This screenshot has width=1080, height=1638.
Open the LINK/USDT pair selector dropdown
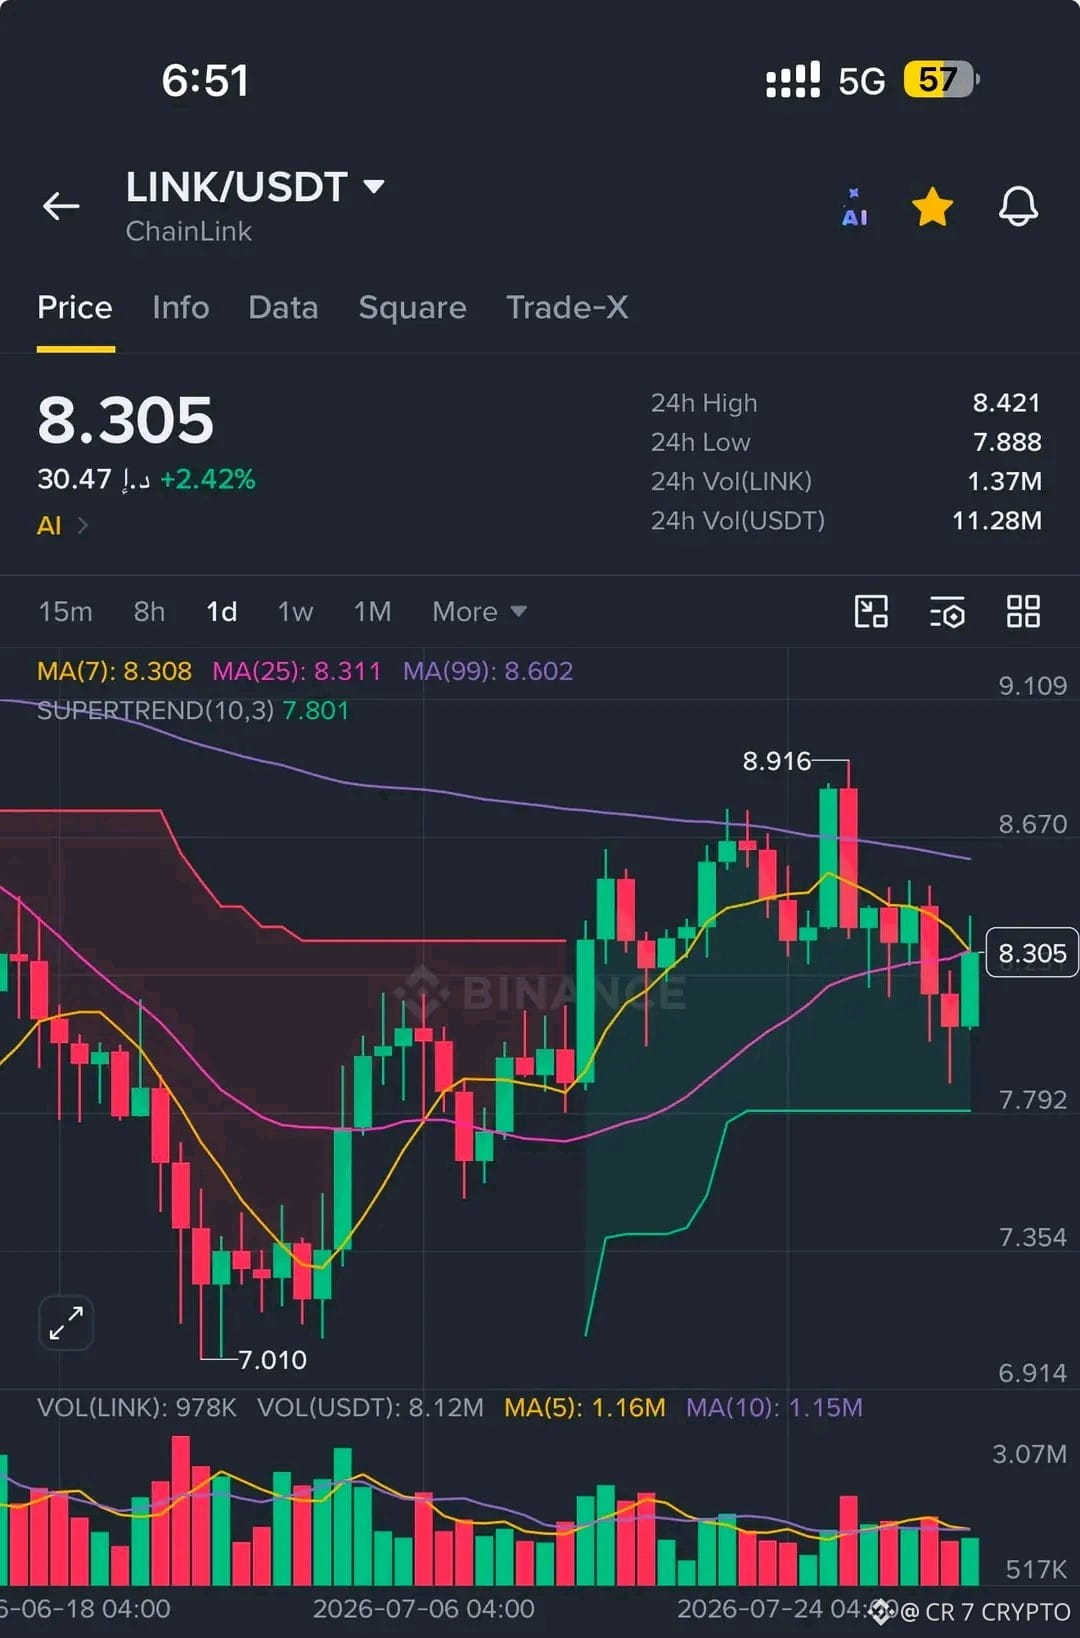pyautogui.click(x=255, y=187)
